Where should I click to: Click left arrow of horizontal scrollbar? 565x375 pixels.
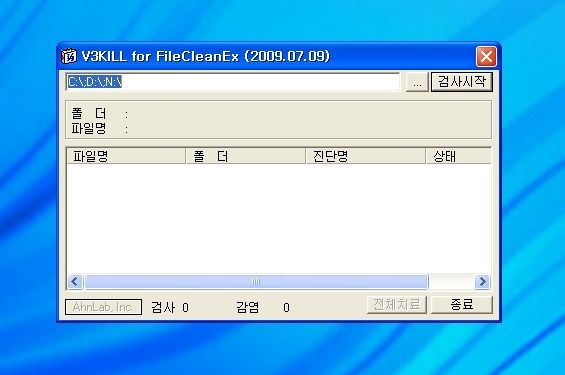coord(75,282)
